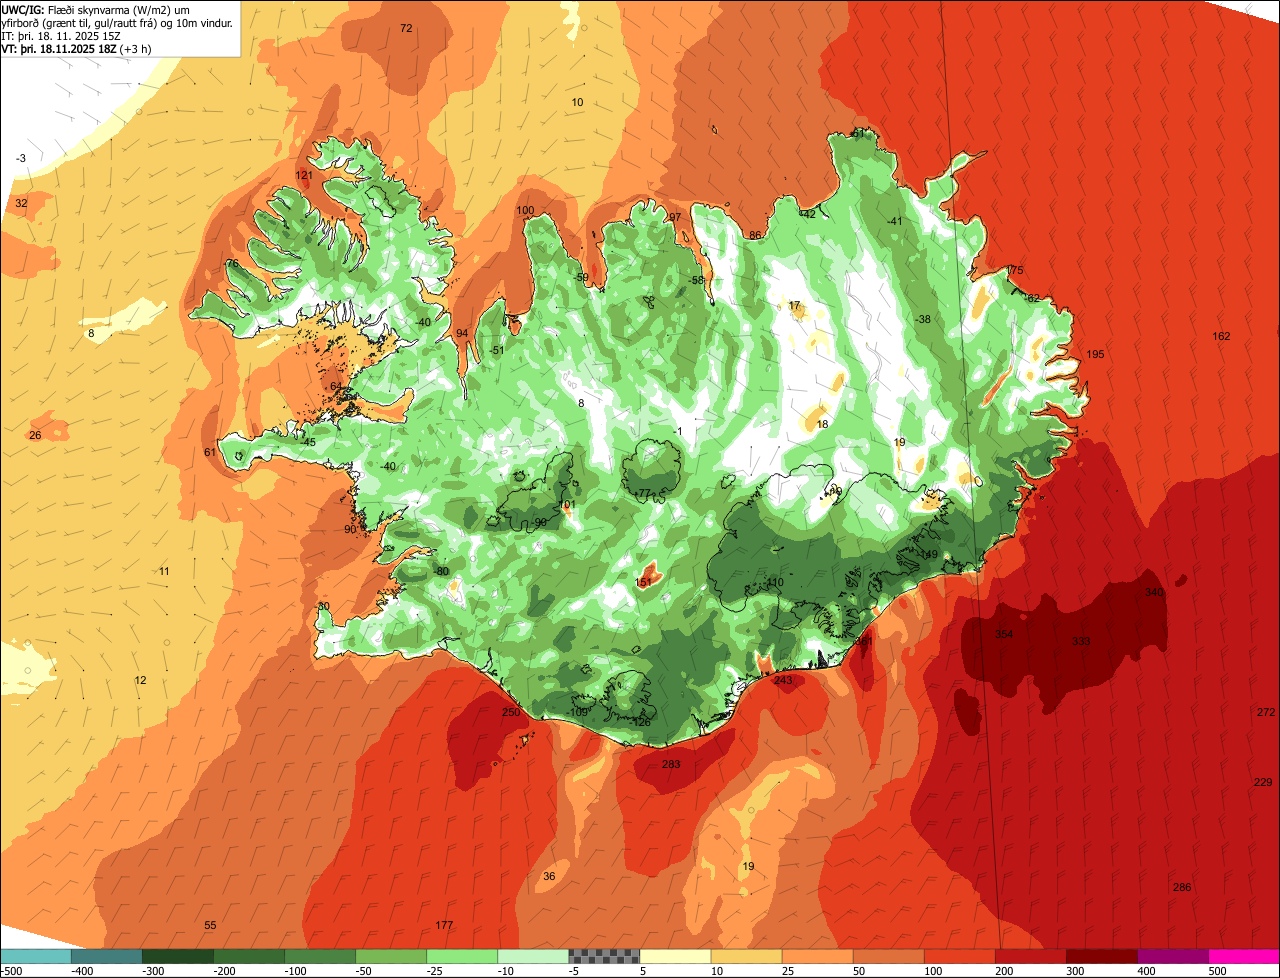
Task: Click the flux value -41 on the map
Action: [895, 221]
